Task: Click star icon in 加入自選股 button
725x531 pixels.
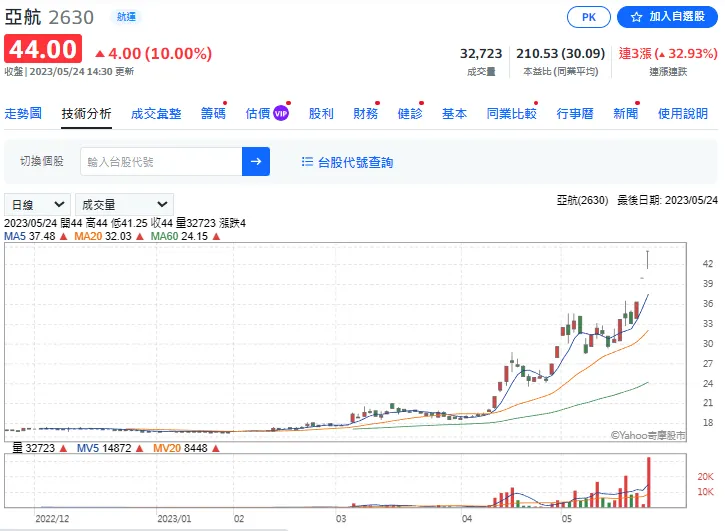Action: tap(637, 17)
